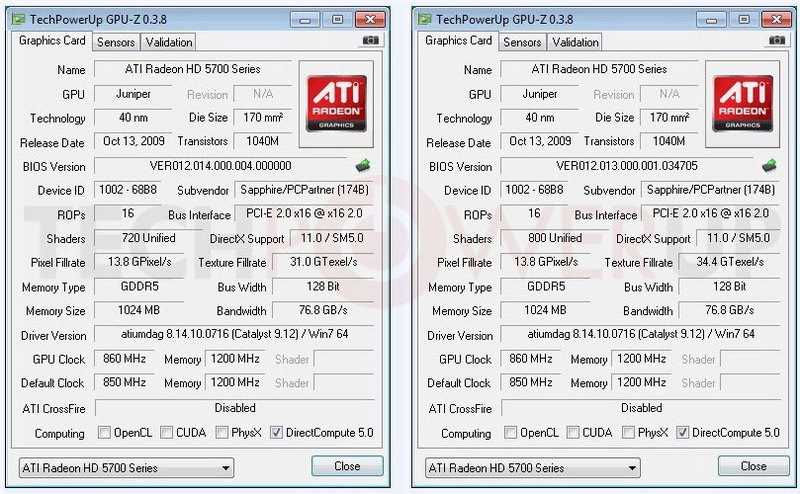
Task: Click the GPU-Z title bar icon in left window
Action: (x=18, y=19)
